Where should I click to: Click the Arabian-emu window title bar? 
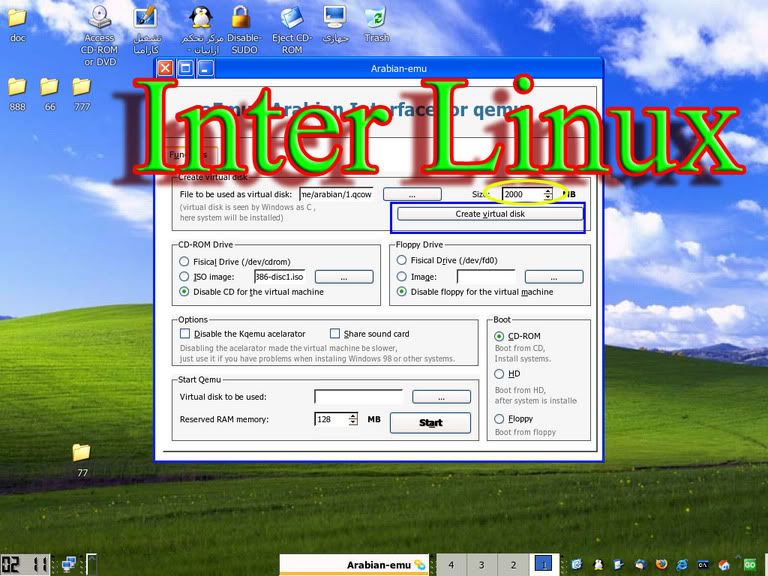click(399, 69)
